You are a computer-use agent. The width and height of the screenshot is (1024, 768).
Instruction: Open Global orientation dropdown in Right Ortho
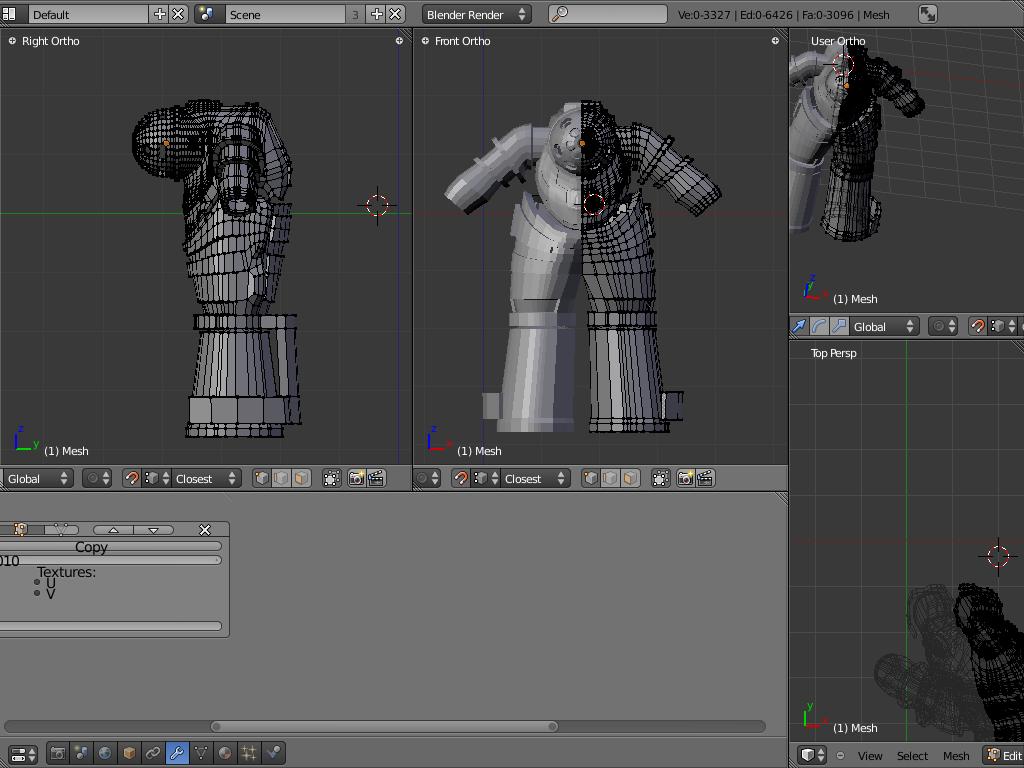point(37,479)
